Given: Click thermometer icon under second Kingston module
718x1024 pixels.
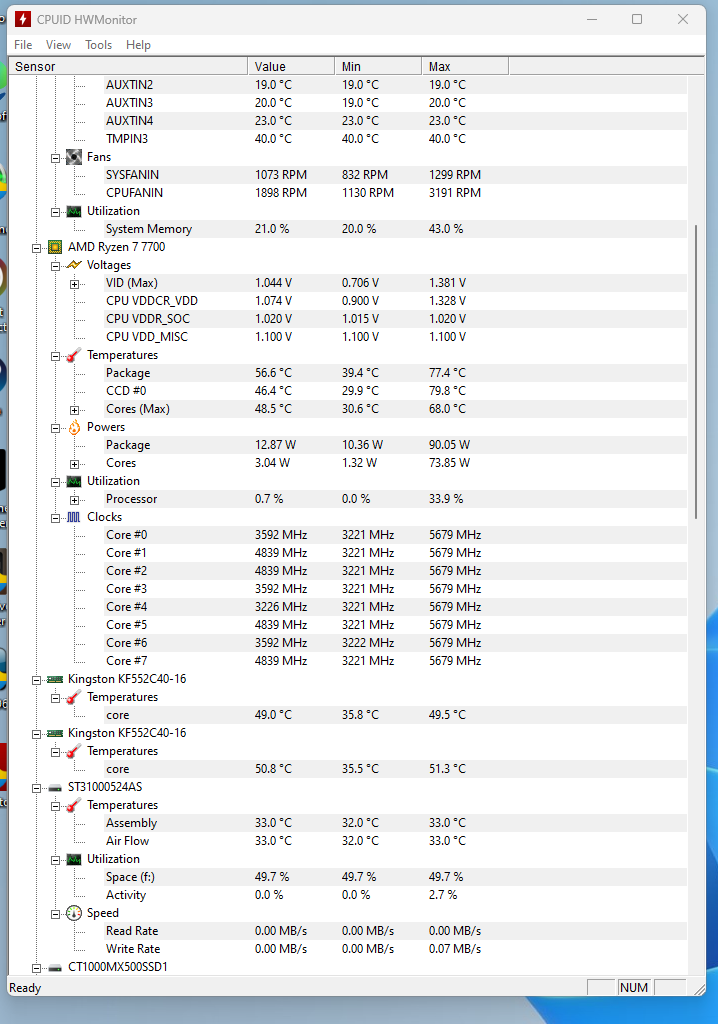Looking at the screenshot, I should (74, 751).
